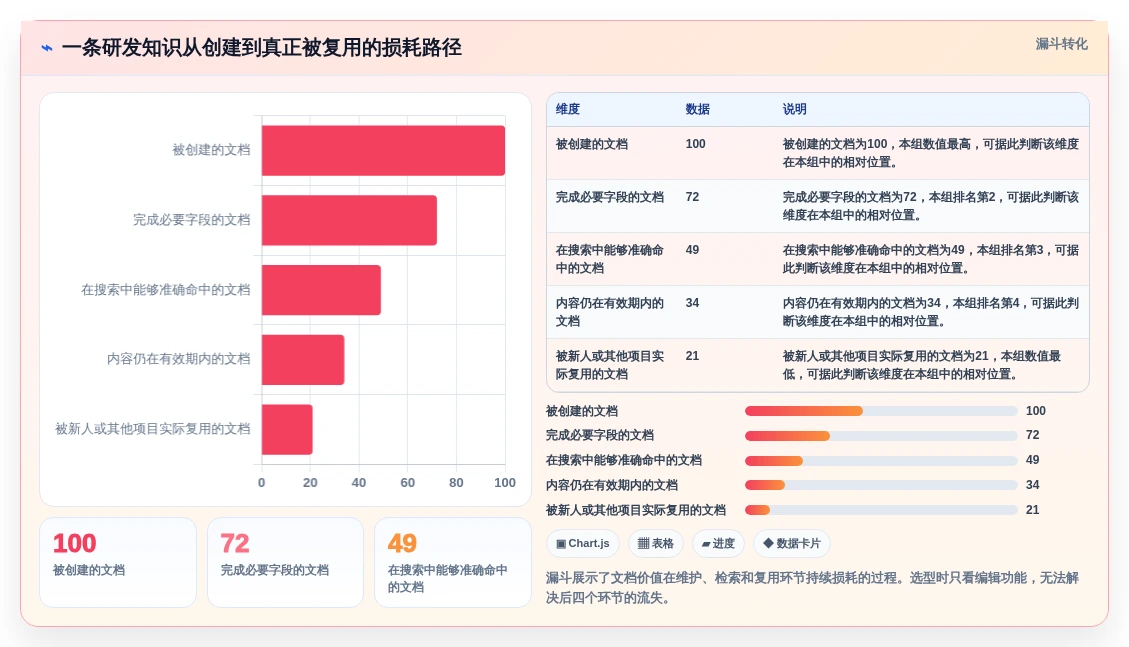Click the progress bar for 被创建的文档
The height and width of the screenshot is (647, 1129).
point(881,411)
